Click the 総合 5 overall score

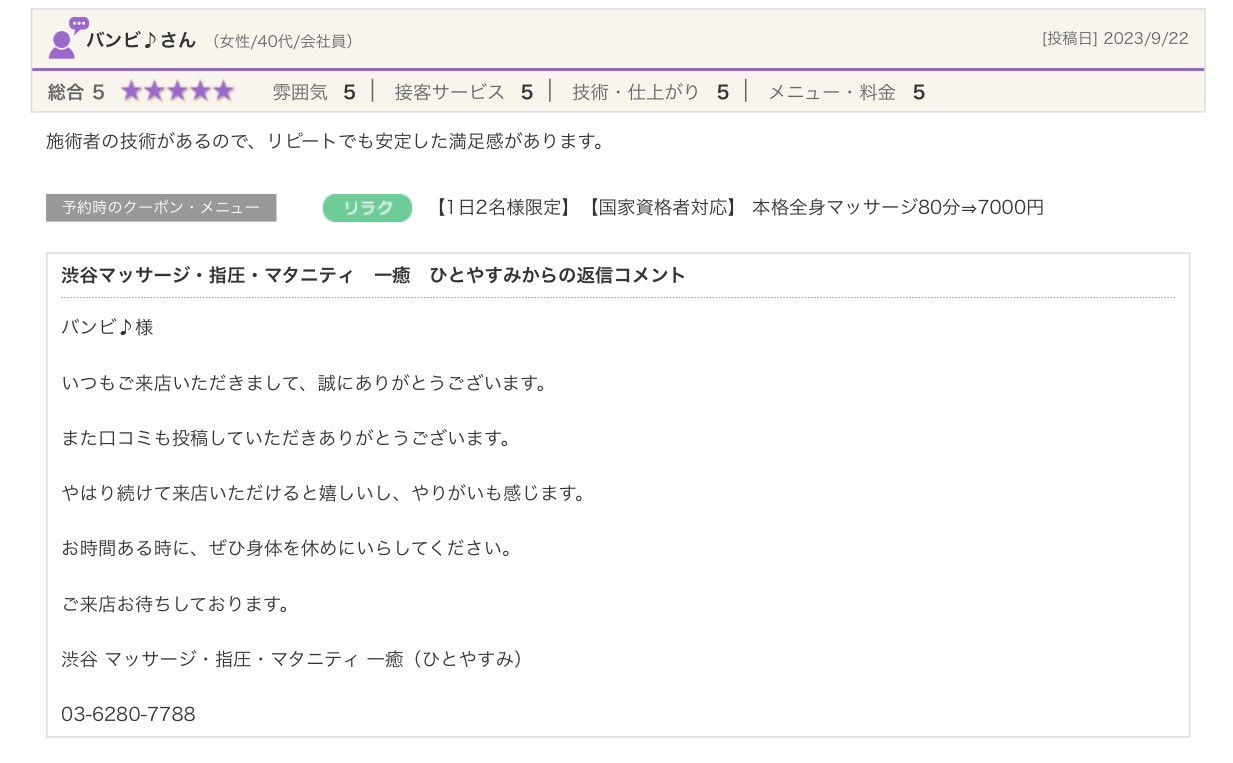(76, 92)
